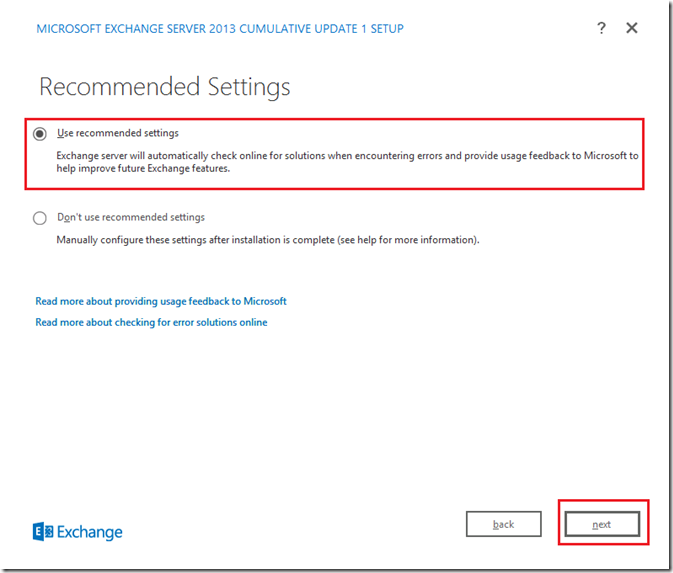Click the help question mark icon
Screen dimensions: 673x573
601,28
